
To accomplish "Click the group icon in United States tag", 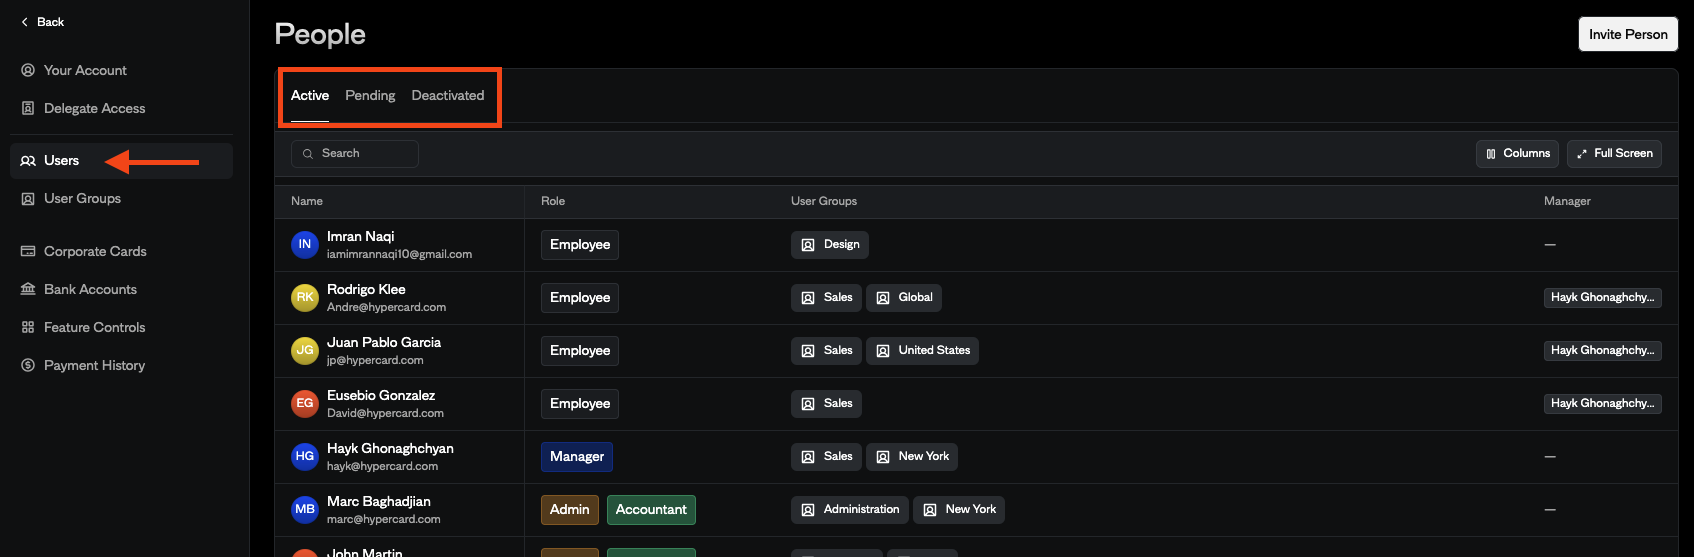I will click(883, 351).
